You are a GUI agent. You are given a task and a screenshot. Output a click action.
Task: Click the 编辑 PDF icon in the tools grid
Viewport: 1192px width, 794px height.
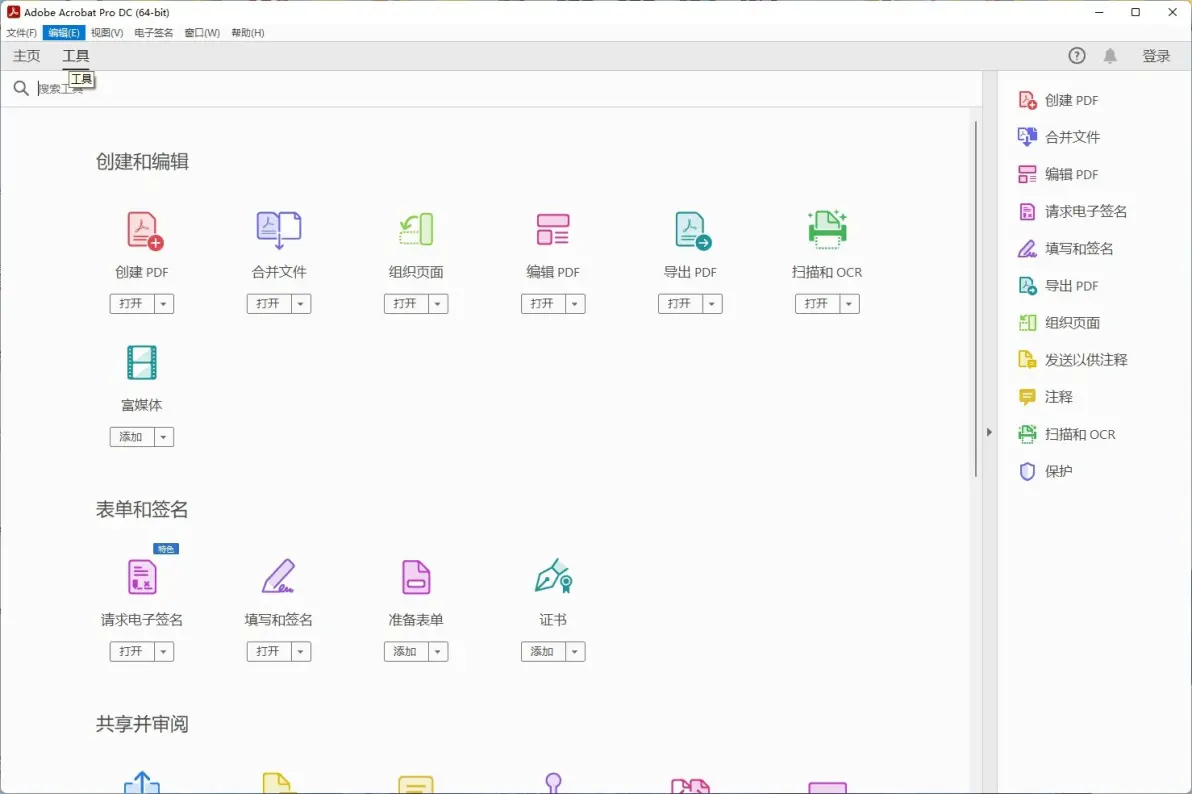click(x=553, y=230)
